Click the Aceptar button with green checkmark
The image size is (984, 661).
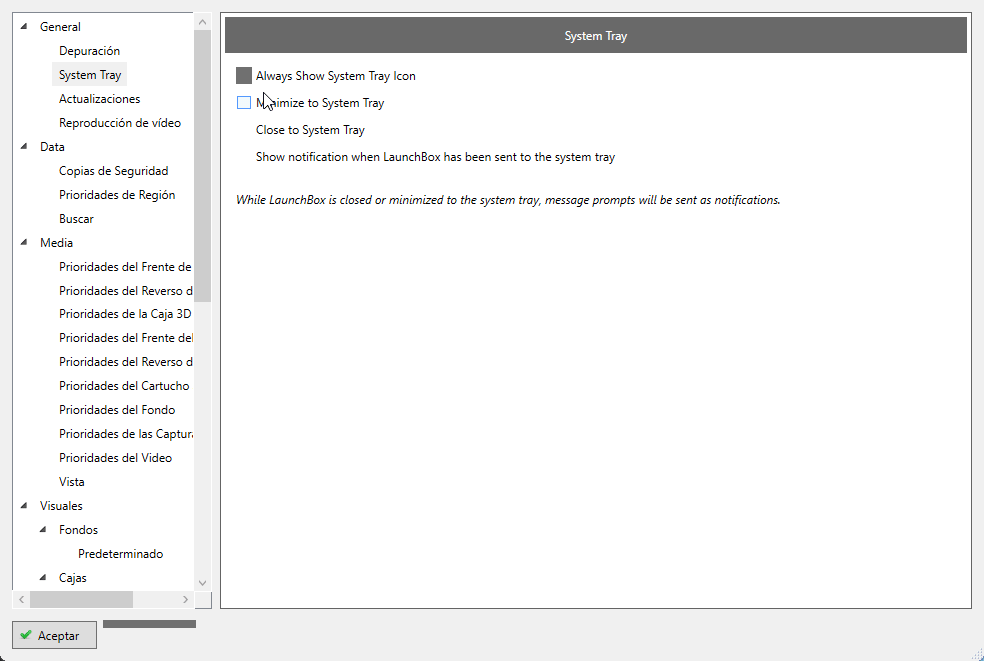(55, 635)
